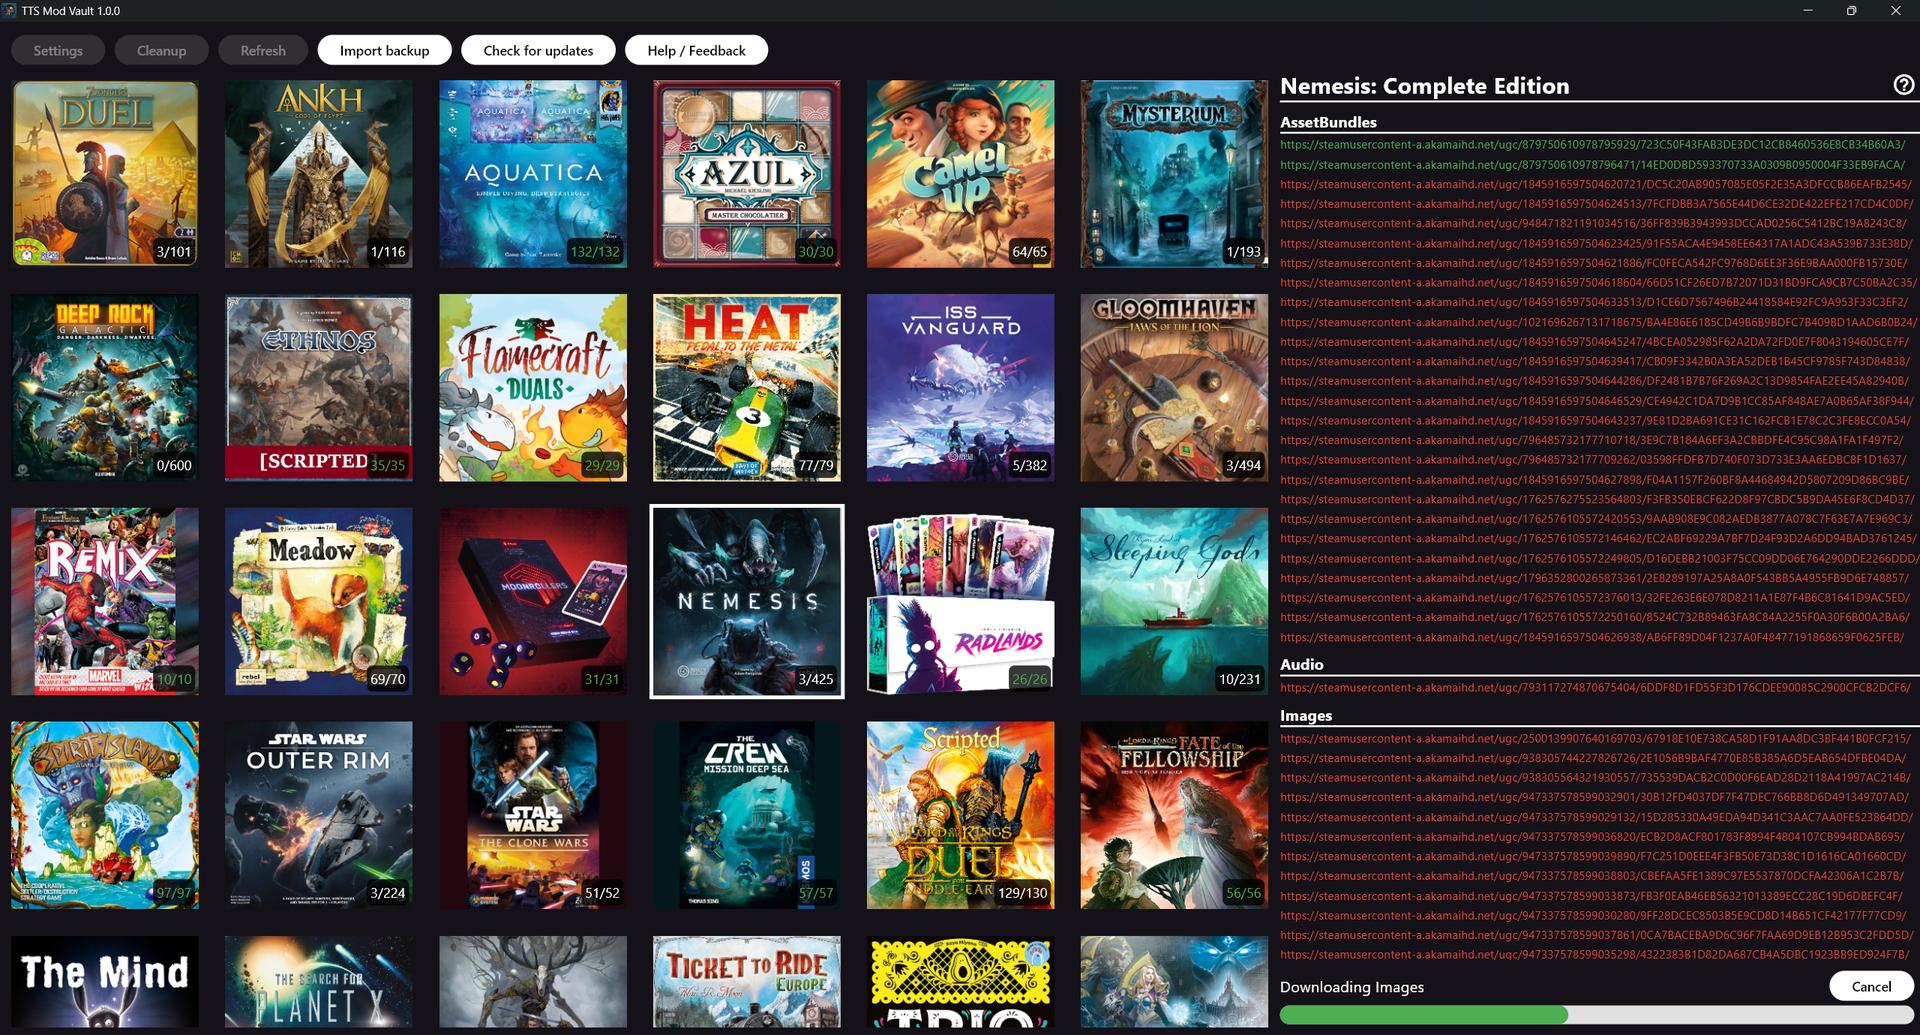Click the Downloading Images status text
Image resolution: width=1920 pixels, height=1035 pixels.
1352,987
